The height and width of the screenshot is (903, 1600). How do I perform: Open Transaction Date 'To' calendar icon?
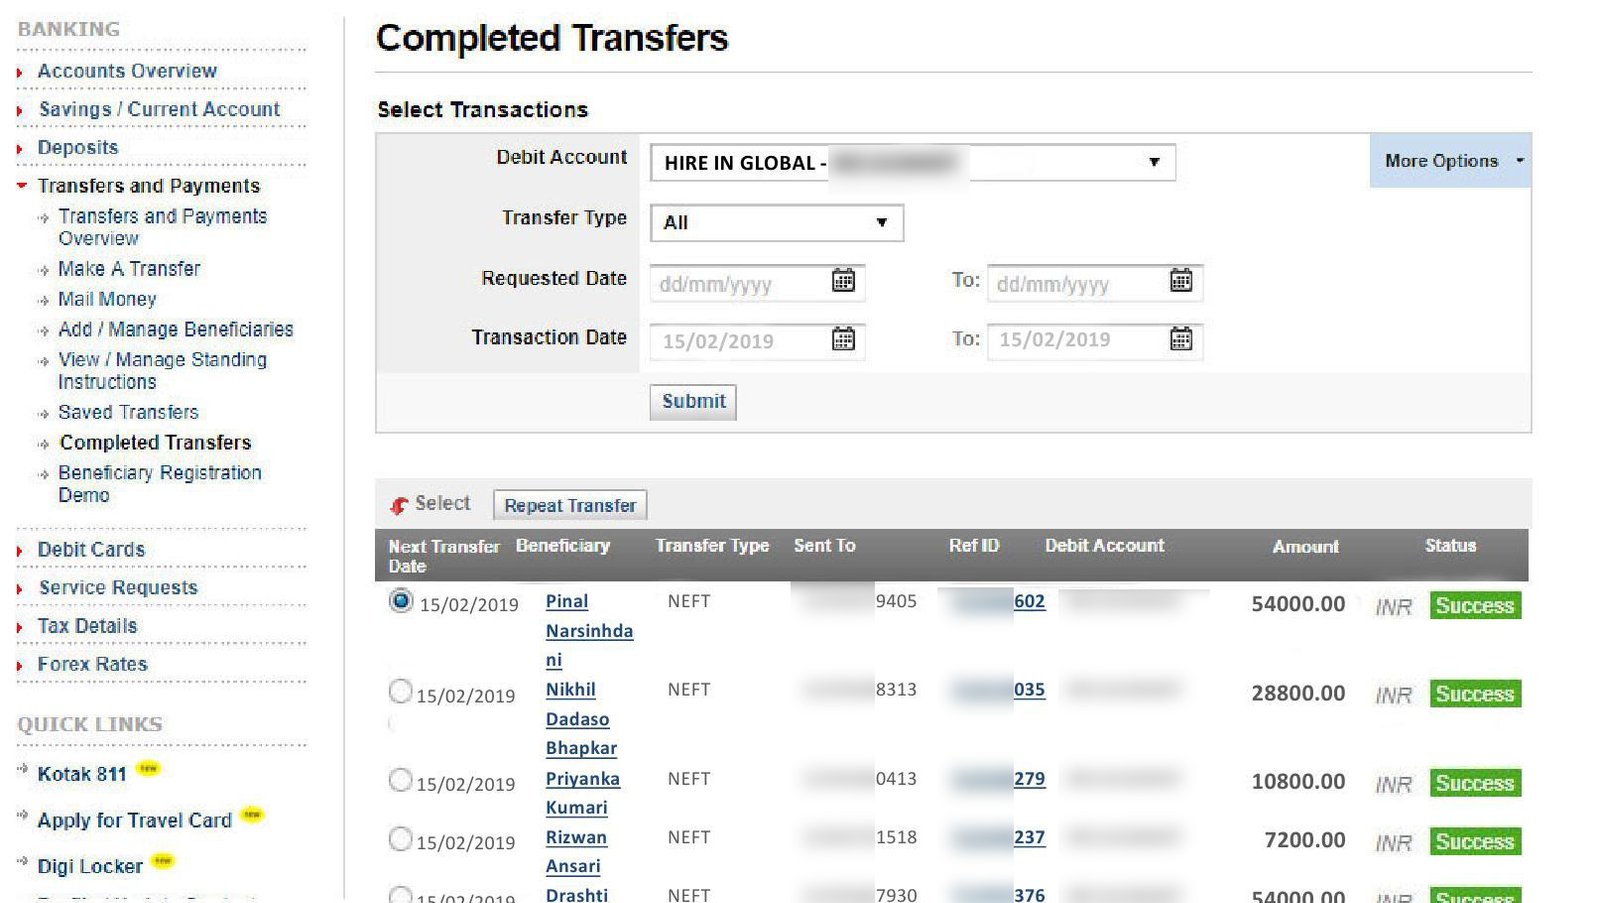click(x=1180, y=340)
